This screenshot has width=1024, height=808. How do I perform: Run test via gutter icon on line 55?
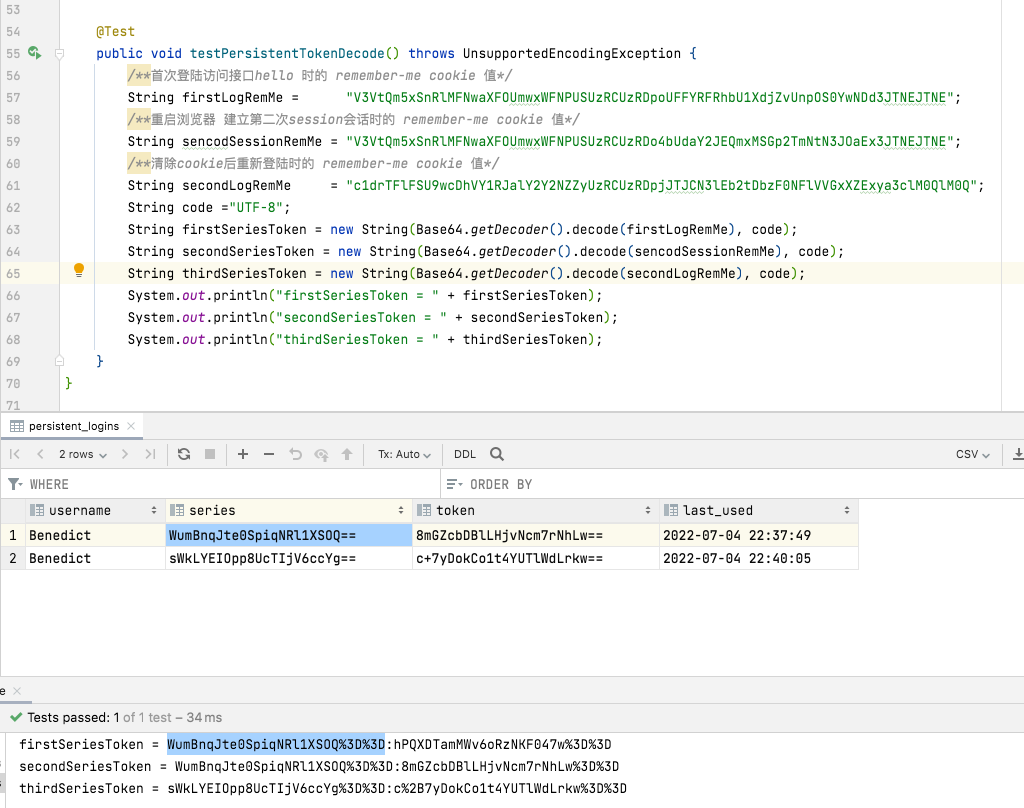(x=34, y=53)
